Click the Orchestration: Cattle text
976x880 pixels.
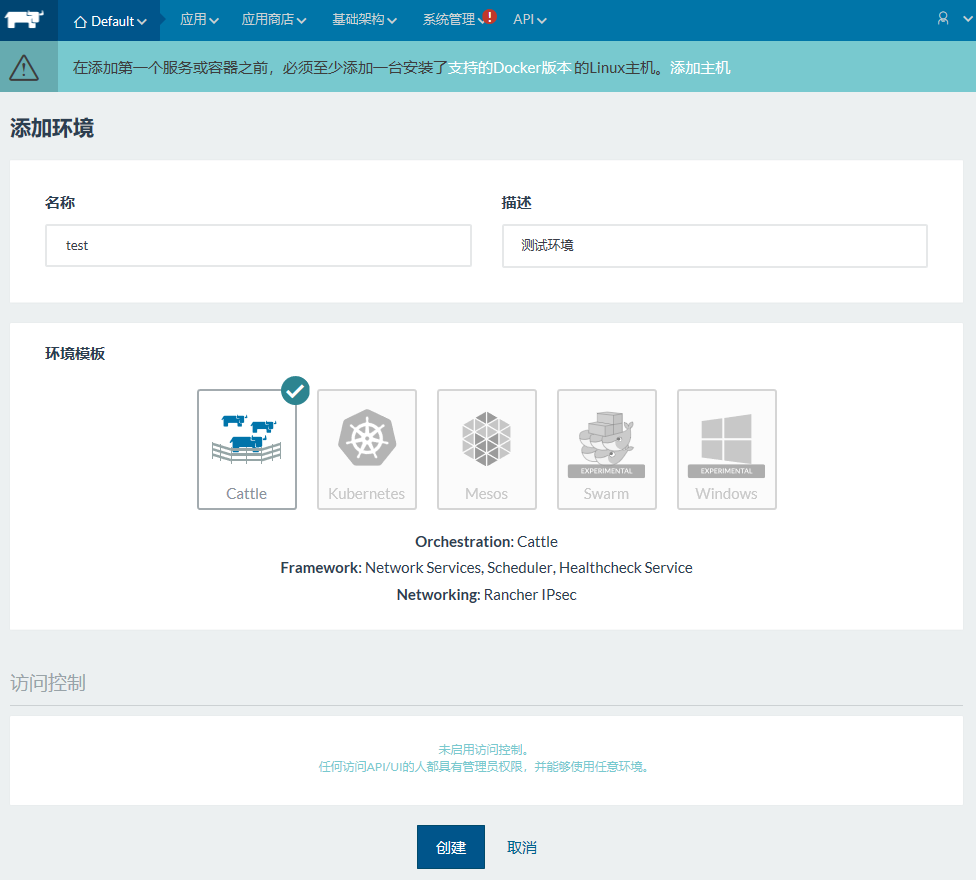coord(486,542)
